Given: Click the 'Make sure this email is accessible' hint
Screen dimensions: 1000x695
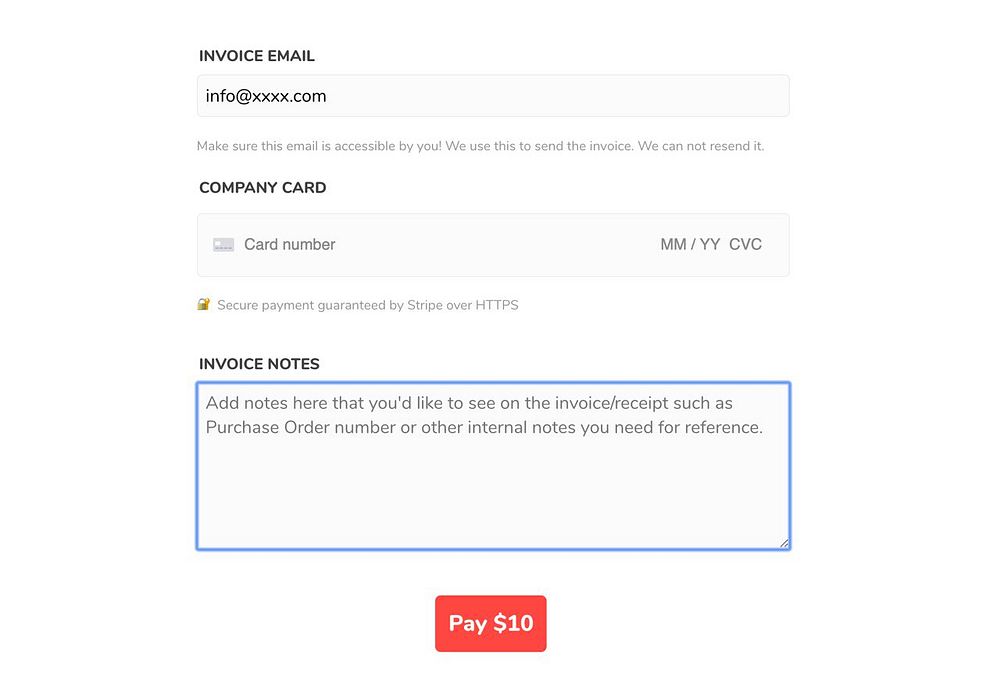Looking at the screenshot, I should 320,146.
